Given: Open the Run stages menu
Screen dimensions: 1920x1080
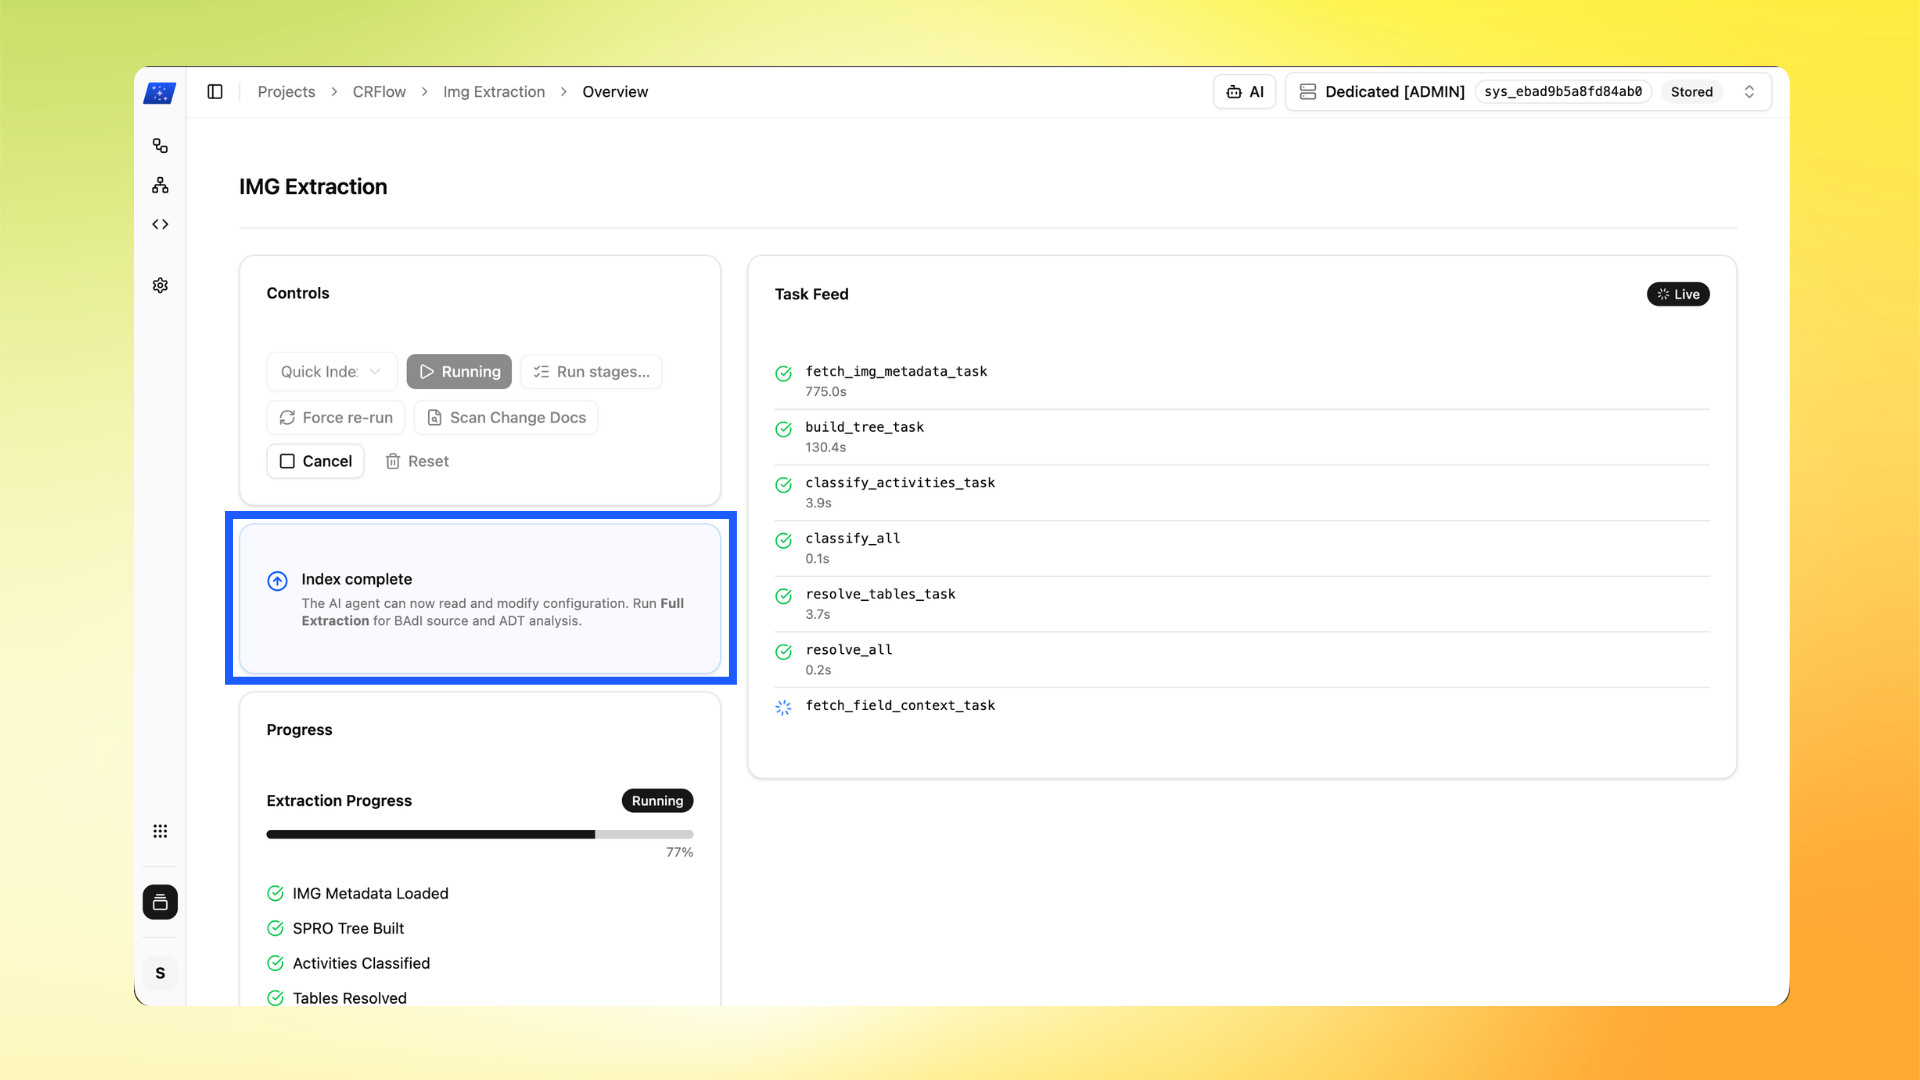Looking at the screenshot, I should click(591, 371).
